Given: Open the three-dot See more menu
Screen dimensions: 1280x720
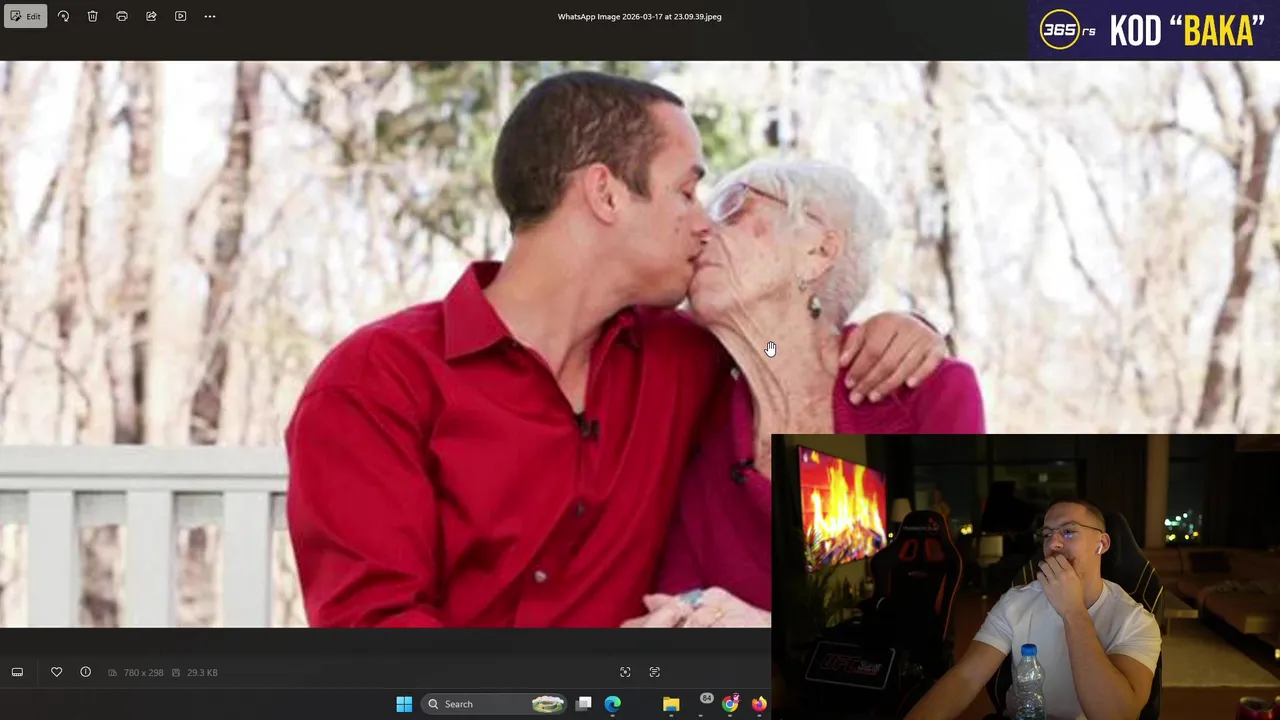Looking at the screenshot, I should (x=210, y=16).
